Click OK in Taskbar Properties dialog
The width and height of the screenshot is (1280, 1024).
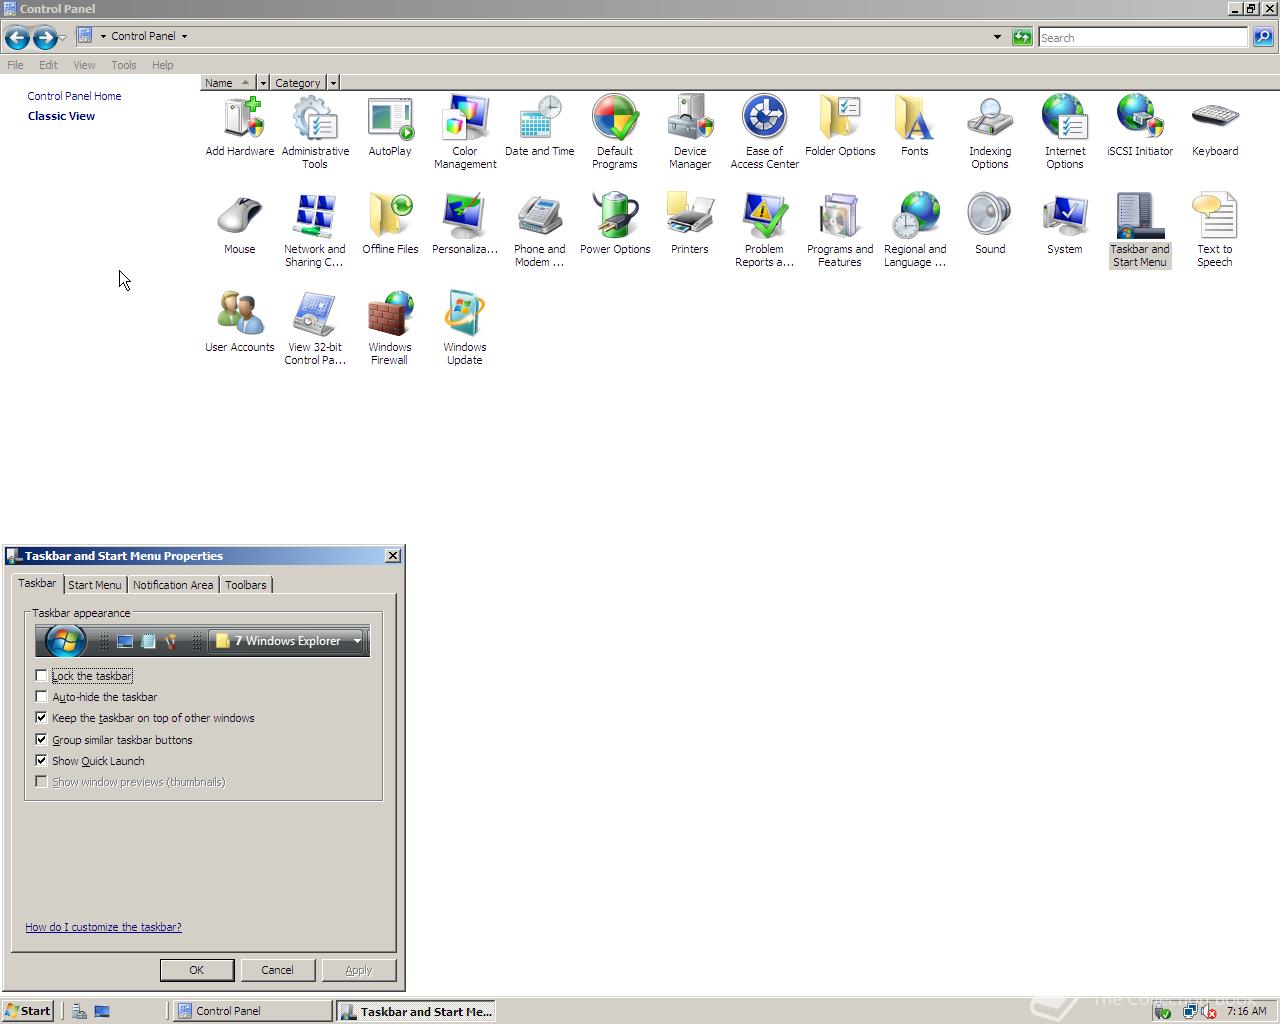coord(197,970)
